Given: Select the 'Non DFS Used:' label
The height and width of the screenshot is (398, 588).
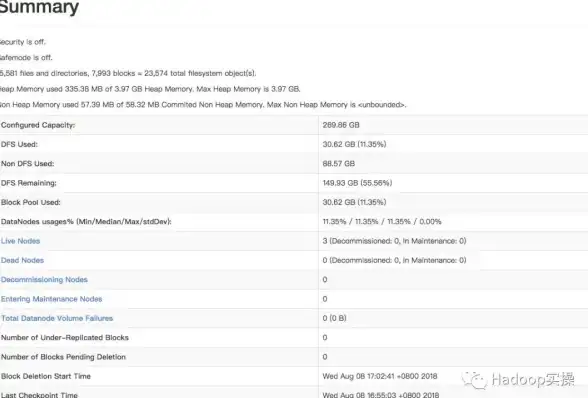Looking at the screenshot, I should 27,164.
